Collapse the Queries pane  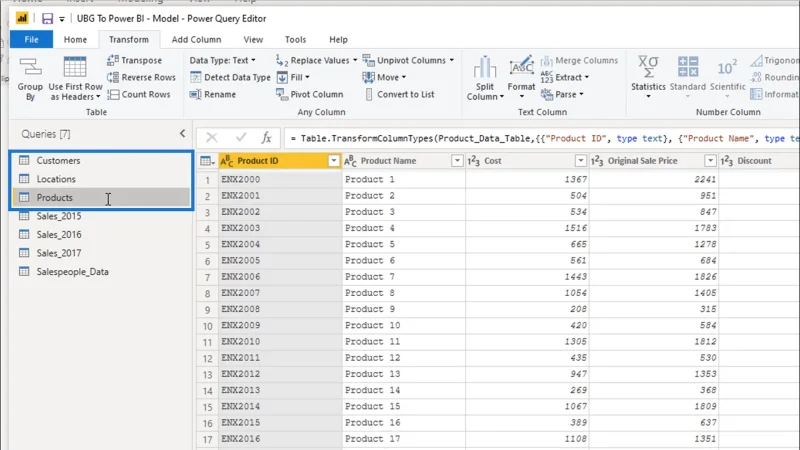pyautogui.click(x=182, y=134)
